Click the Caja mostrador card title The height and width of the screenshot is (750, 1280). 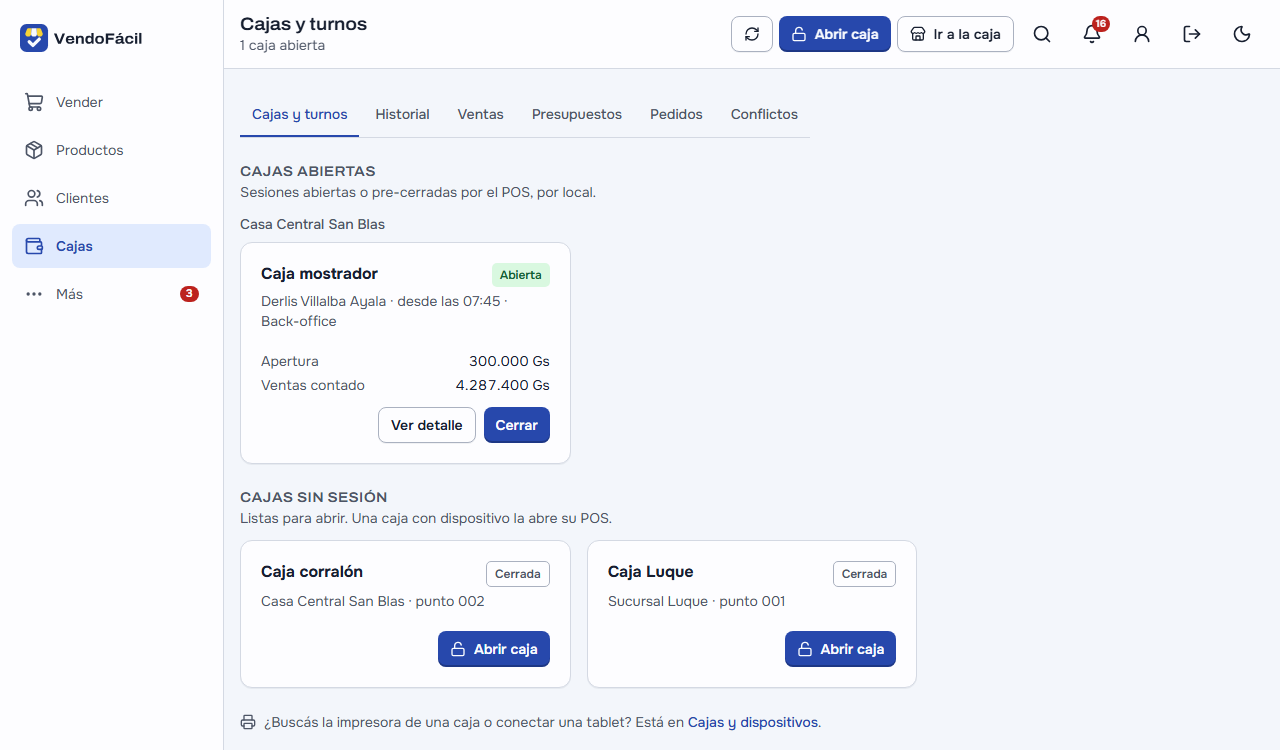[319, 273]
